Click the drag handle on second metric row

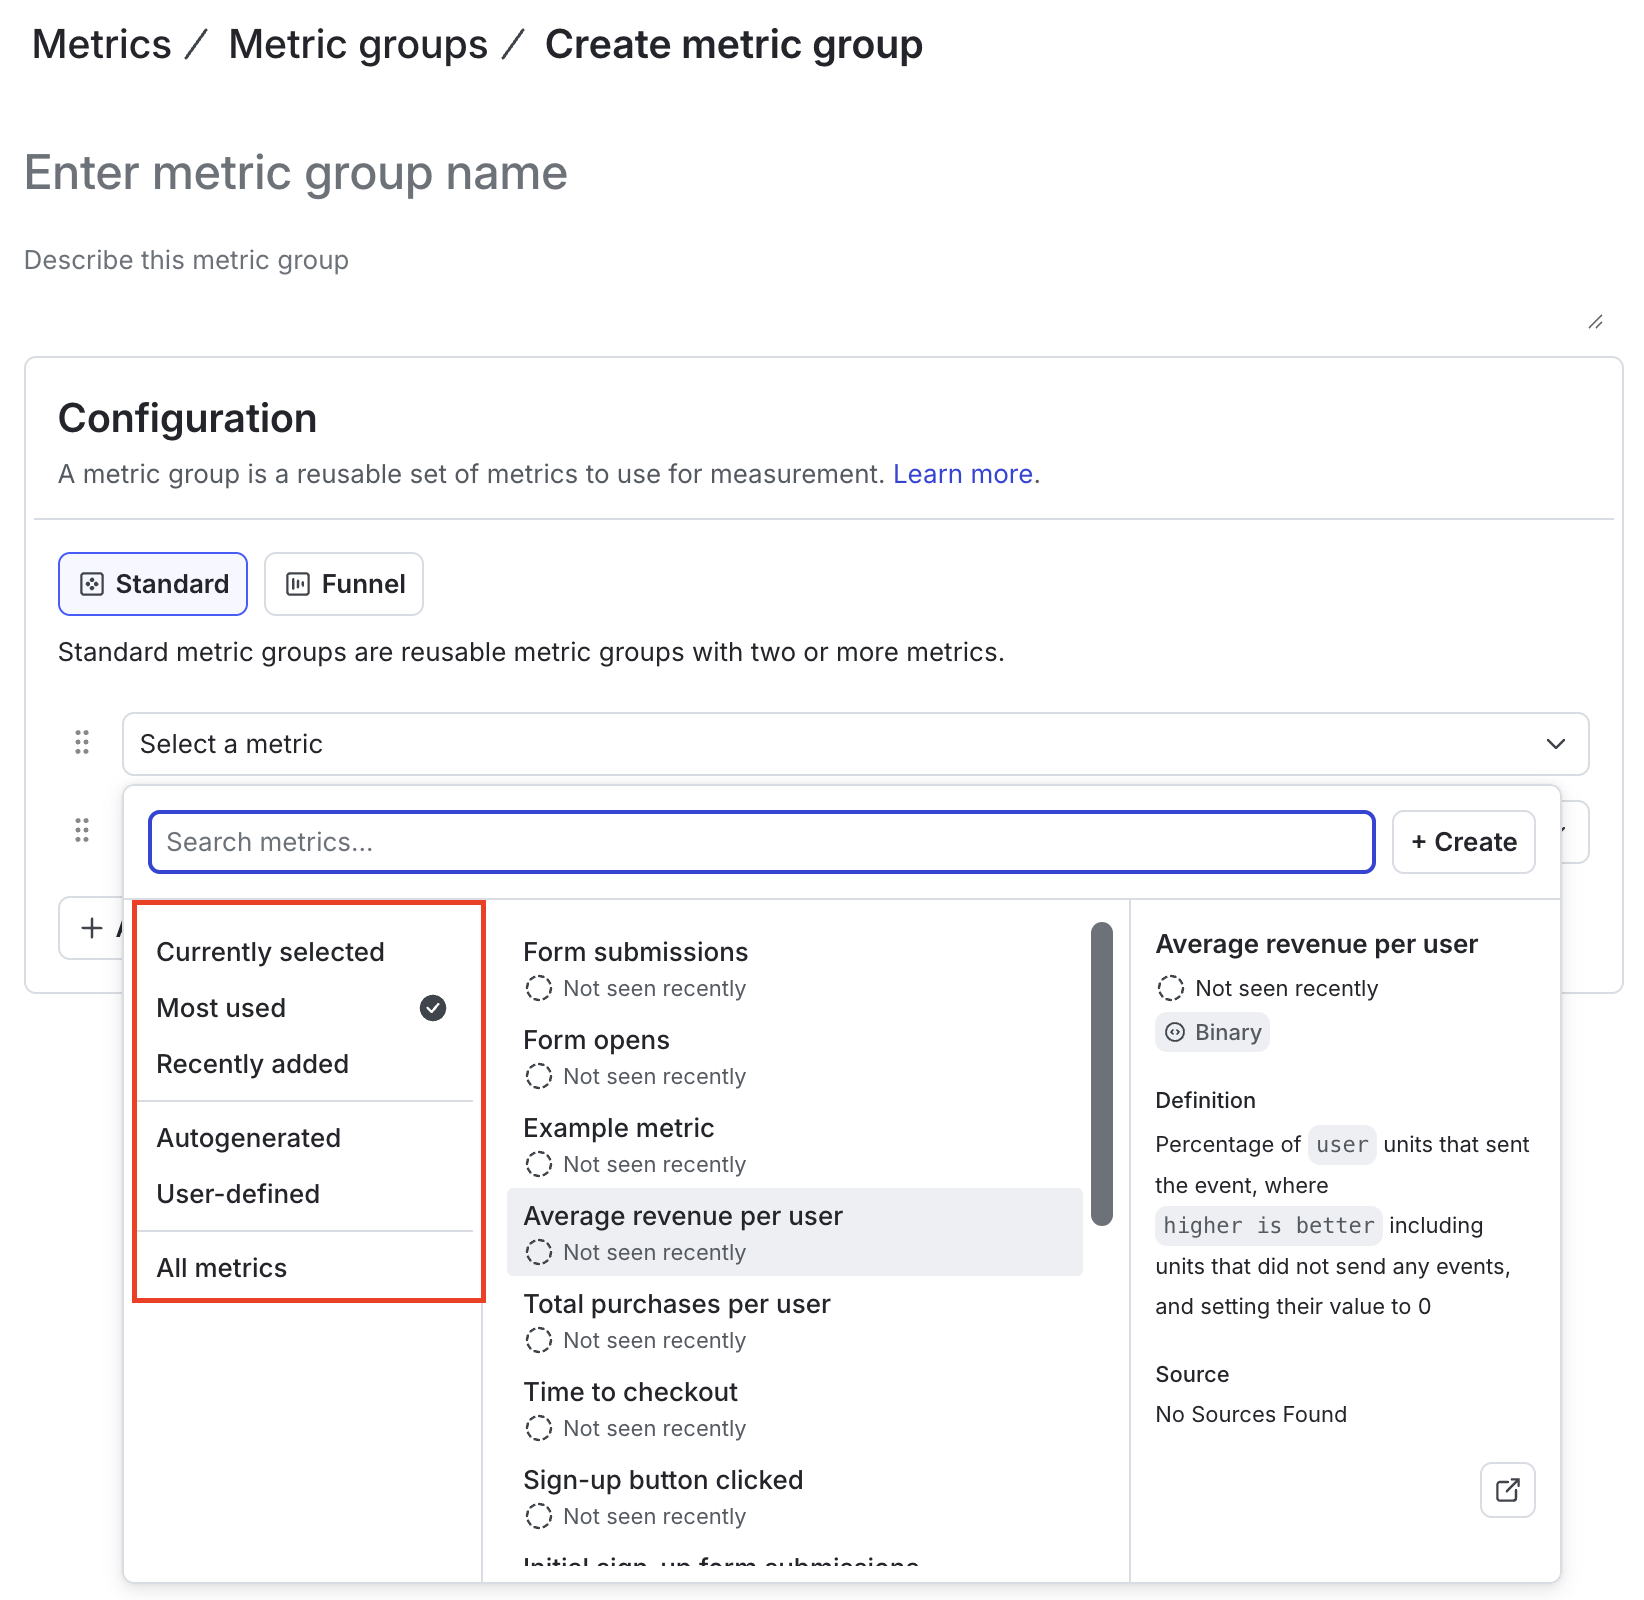(x=83, y=830)
